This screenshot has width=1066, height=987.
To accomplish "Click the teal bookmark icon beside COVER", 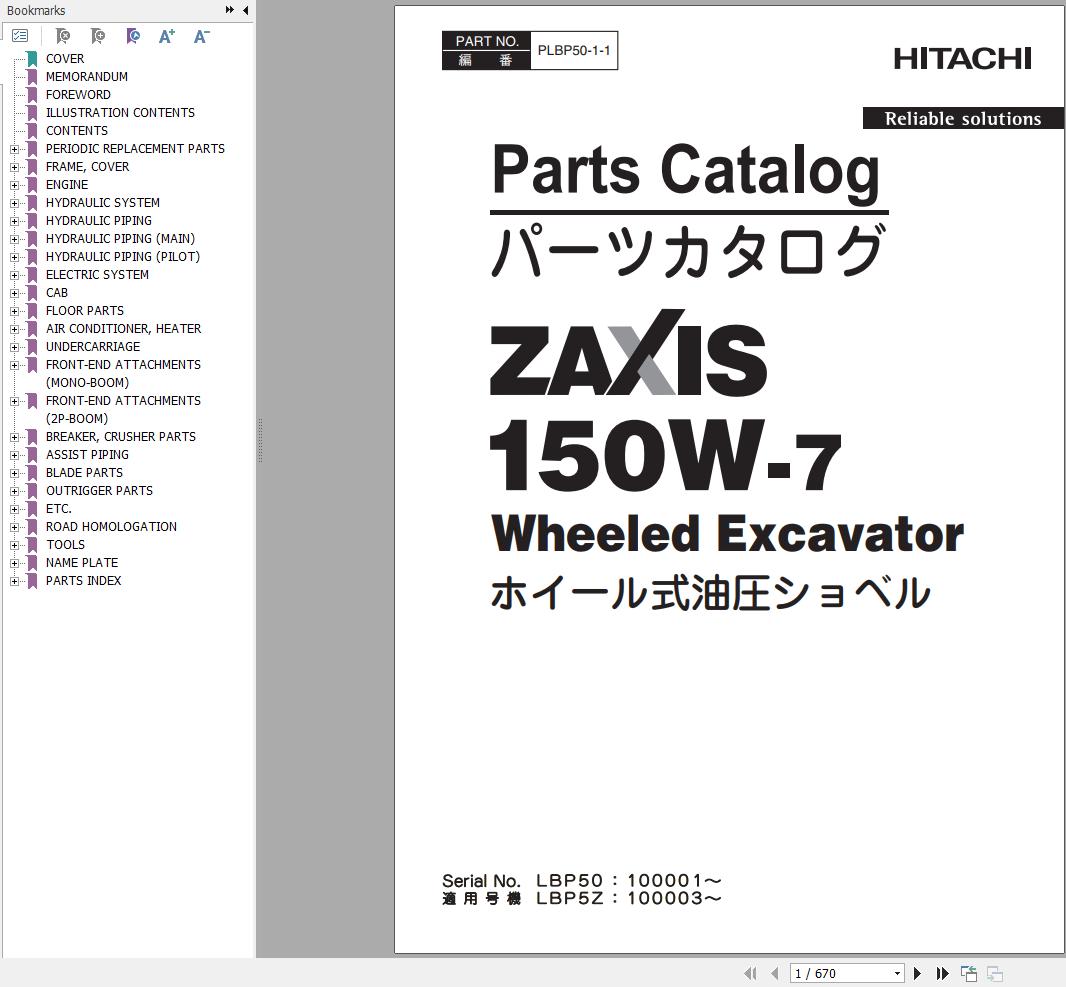I will (32, 58).
